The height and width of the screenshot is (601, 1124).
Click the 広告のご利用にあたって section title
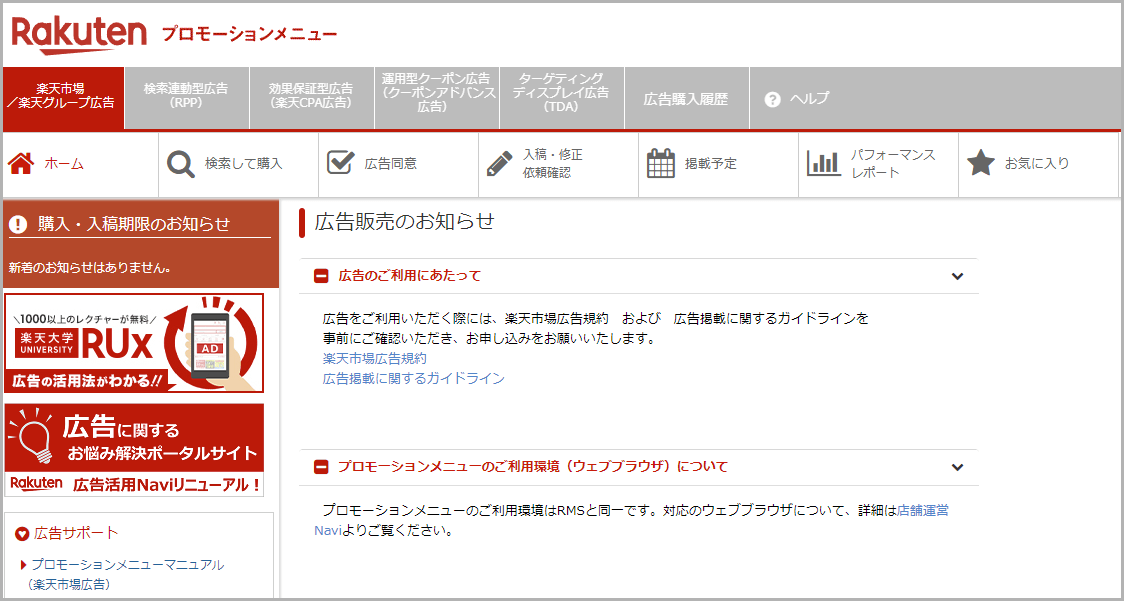(409, 276)
